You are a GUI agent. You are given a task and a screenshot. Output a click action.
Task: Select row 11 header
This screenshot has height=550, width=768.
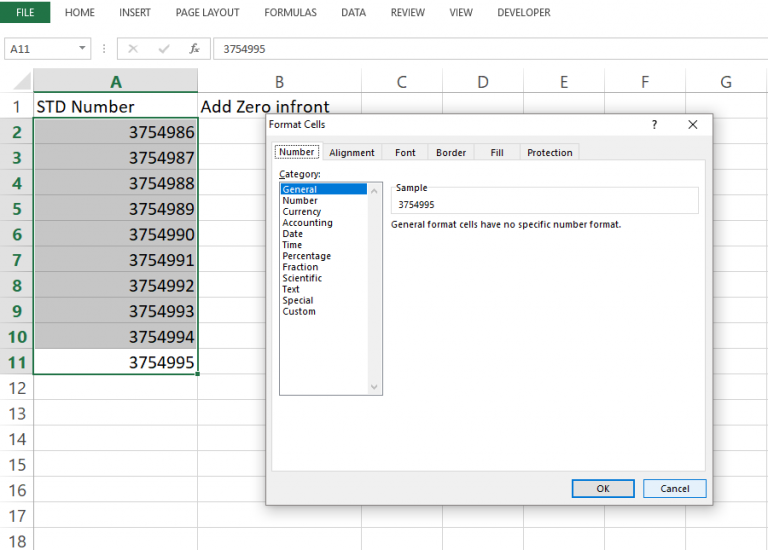17,362
